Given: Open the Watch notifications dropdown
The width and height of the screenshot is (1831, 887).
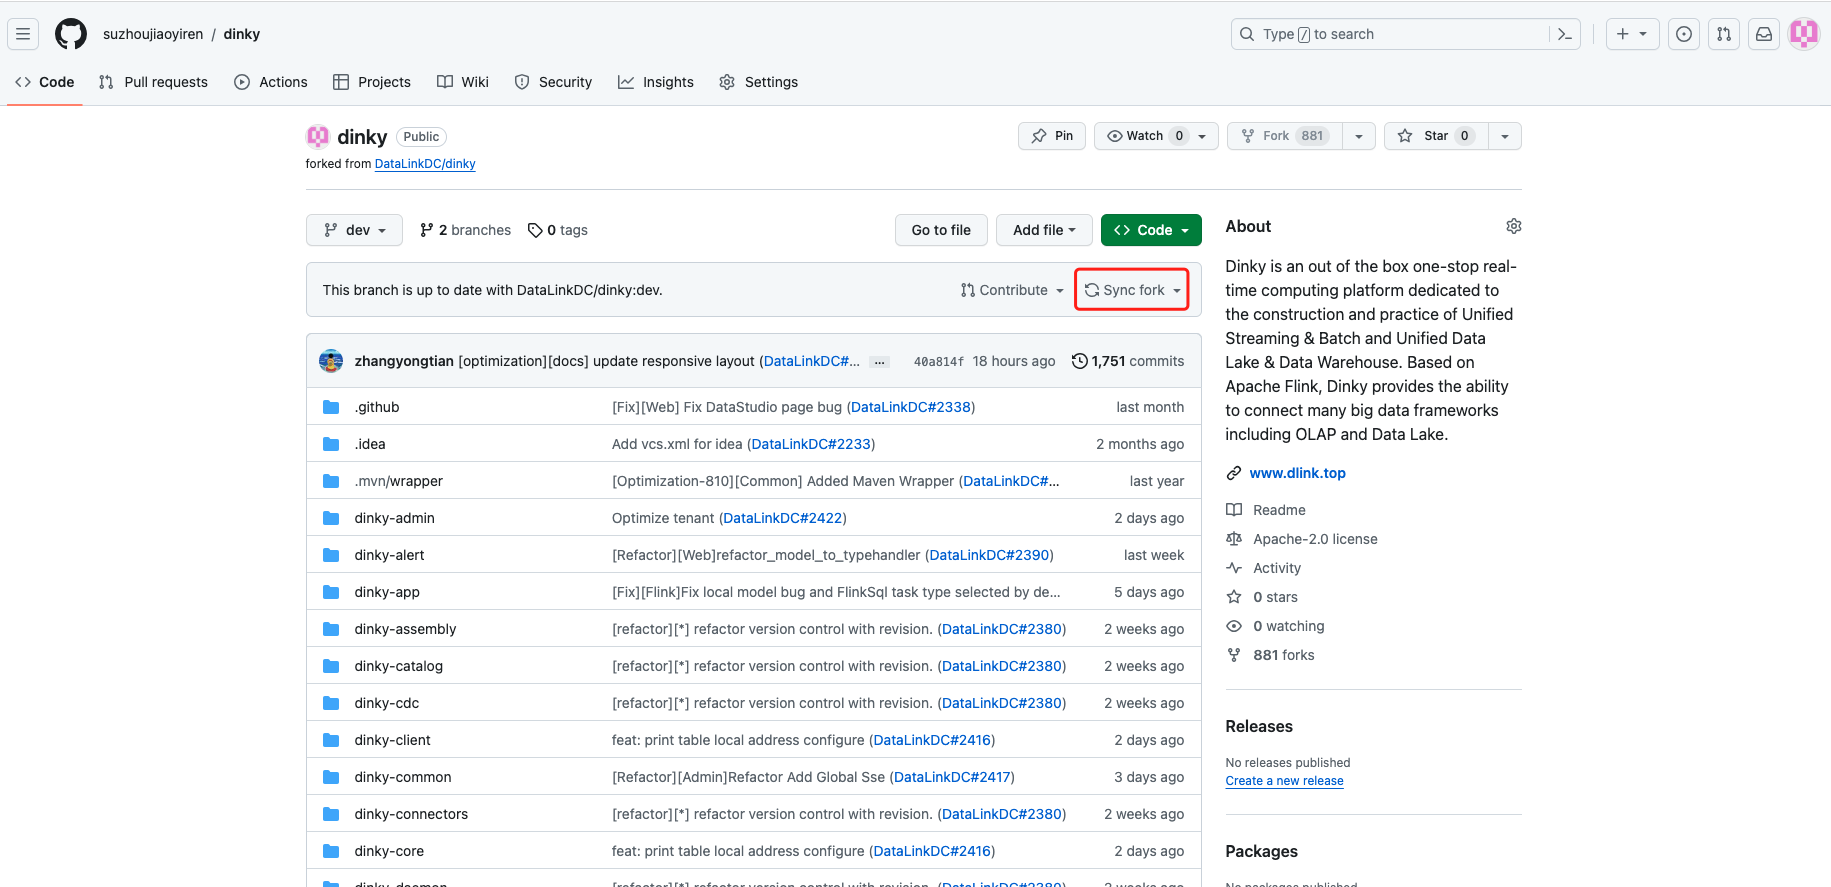Looking at the screenshot, I should tap(1156, 136).
